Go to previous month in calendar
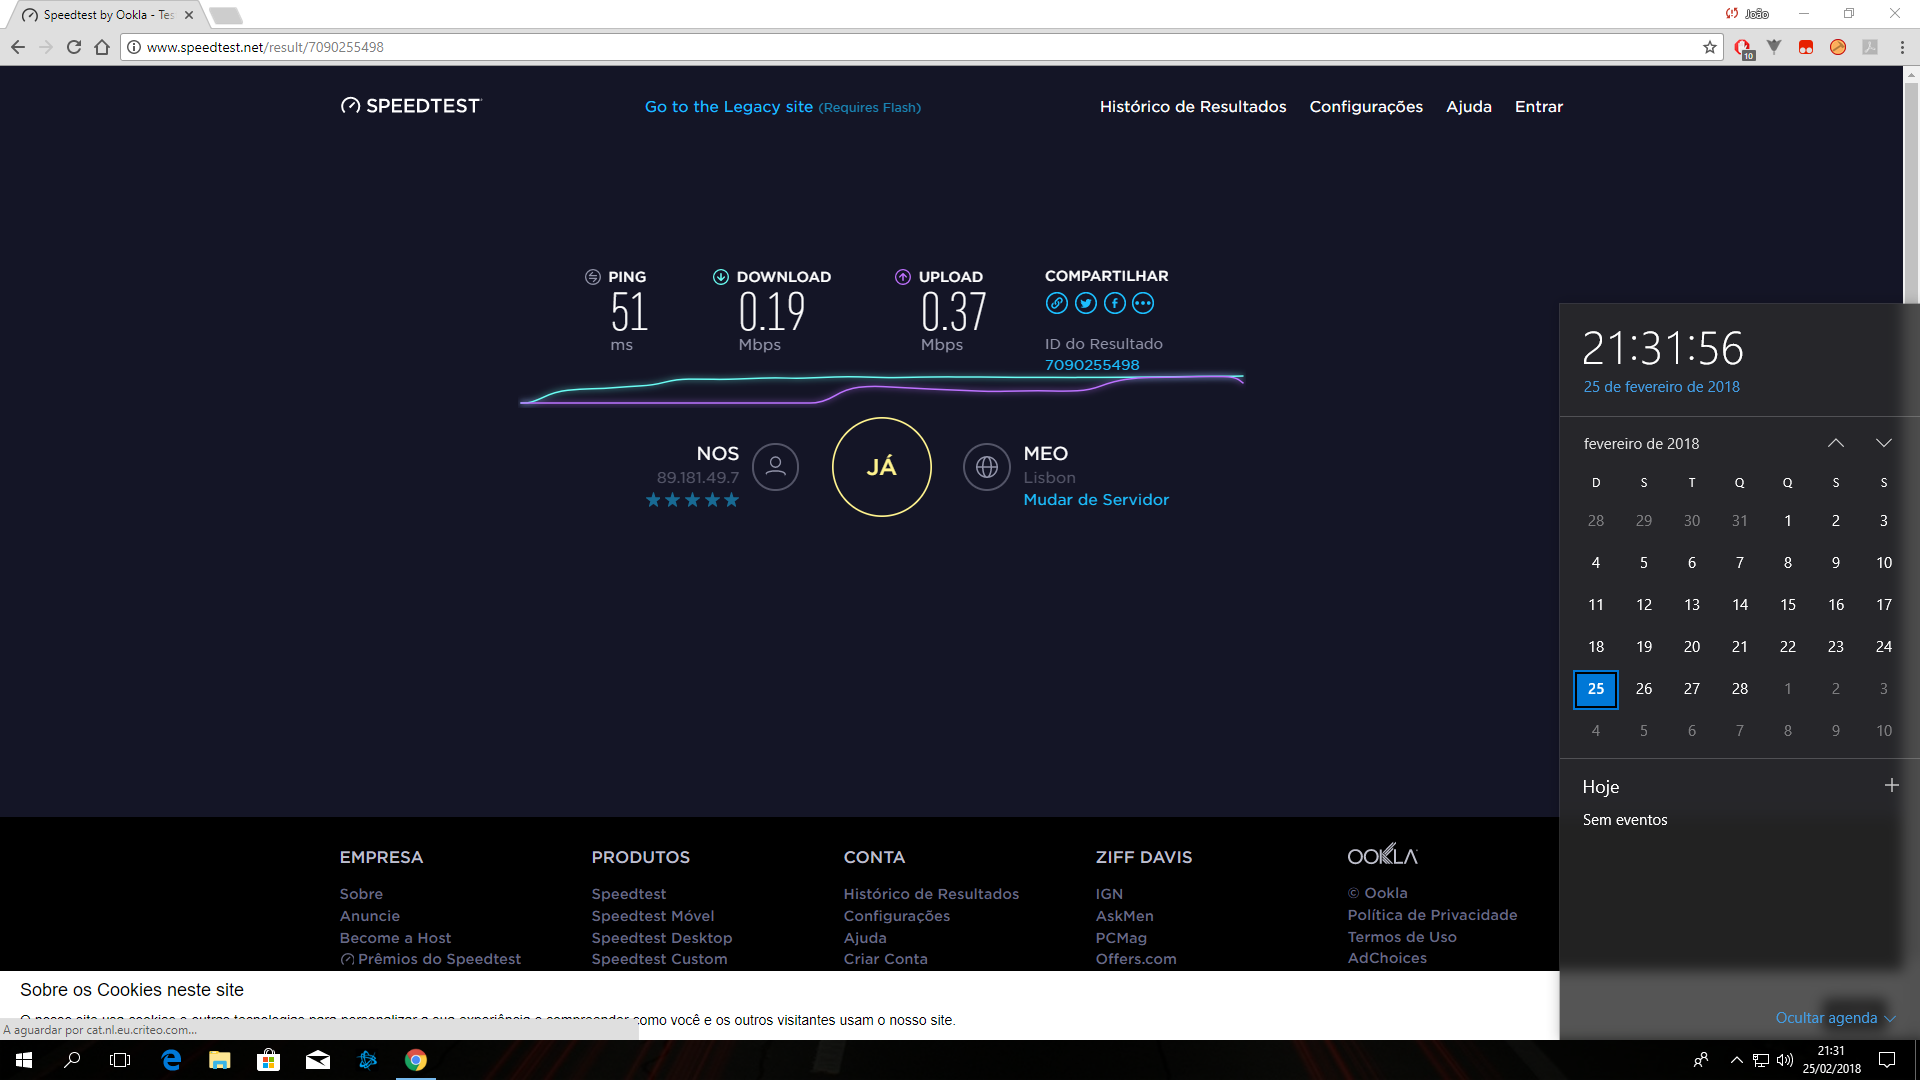Screen dimensions: 1920x1080 pos(1836,443)
